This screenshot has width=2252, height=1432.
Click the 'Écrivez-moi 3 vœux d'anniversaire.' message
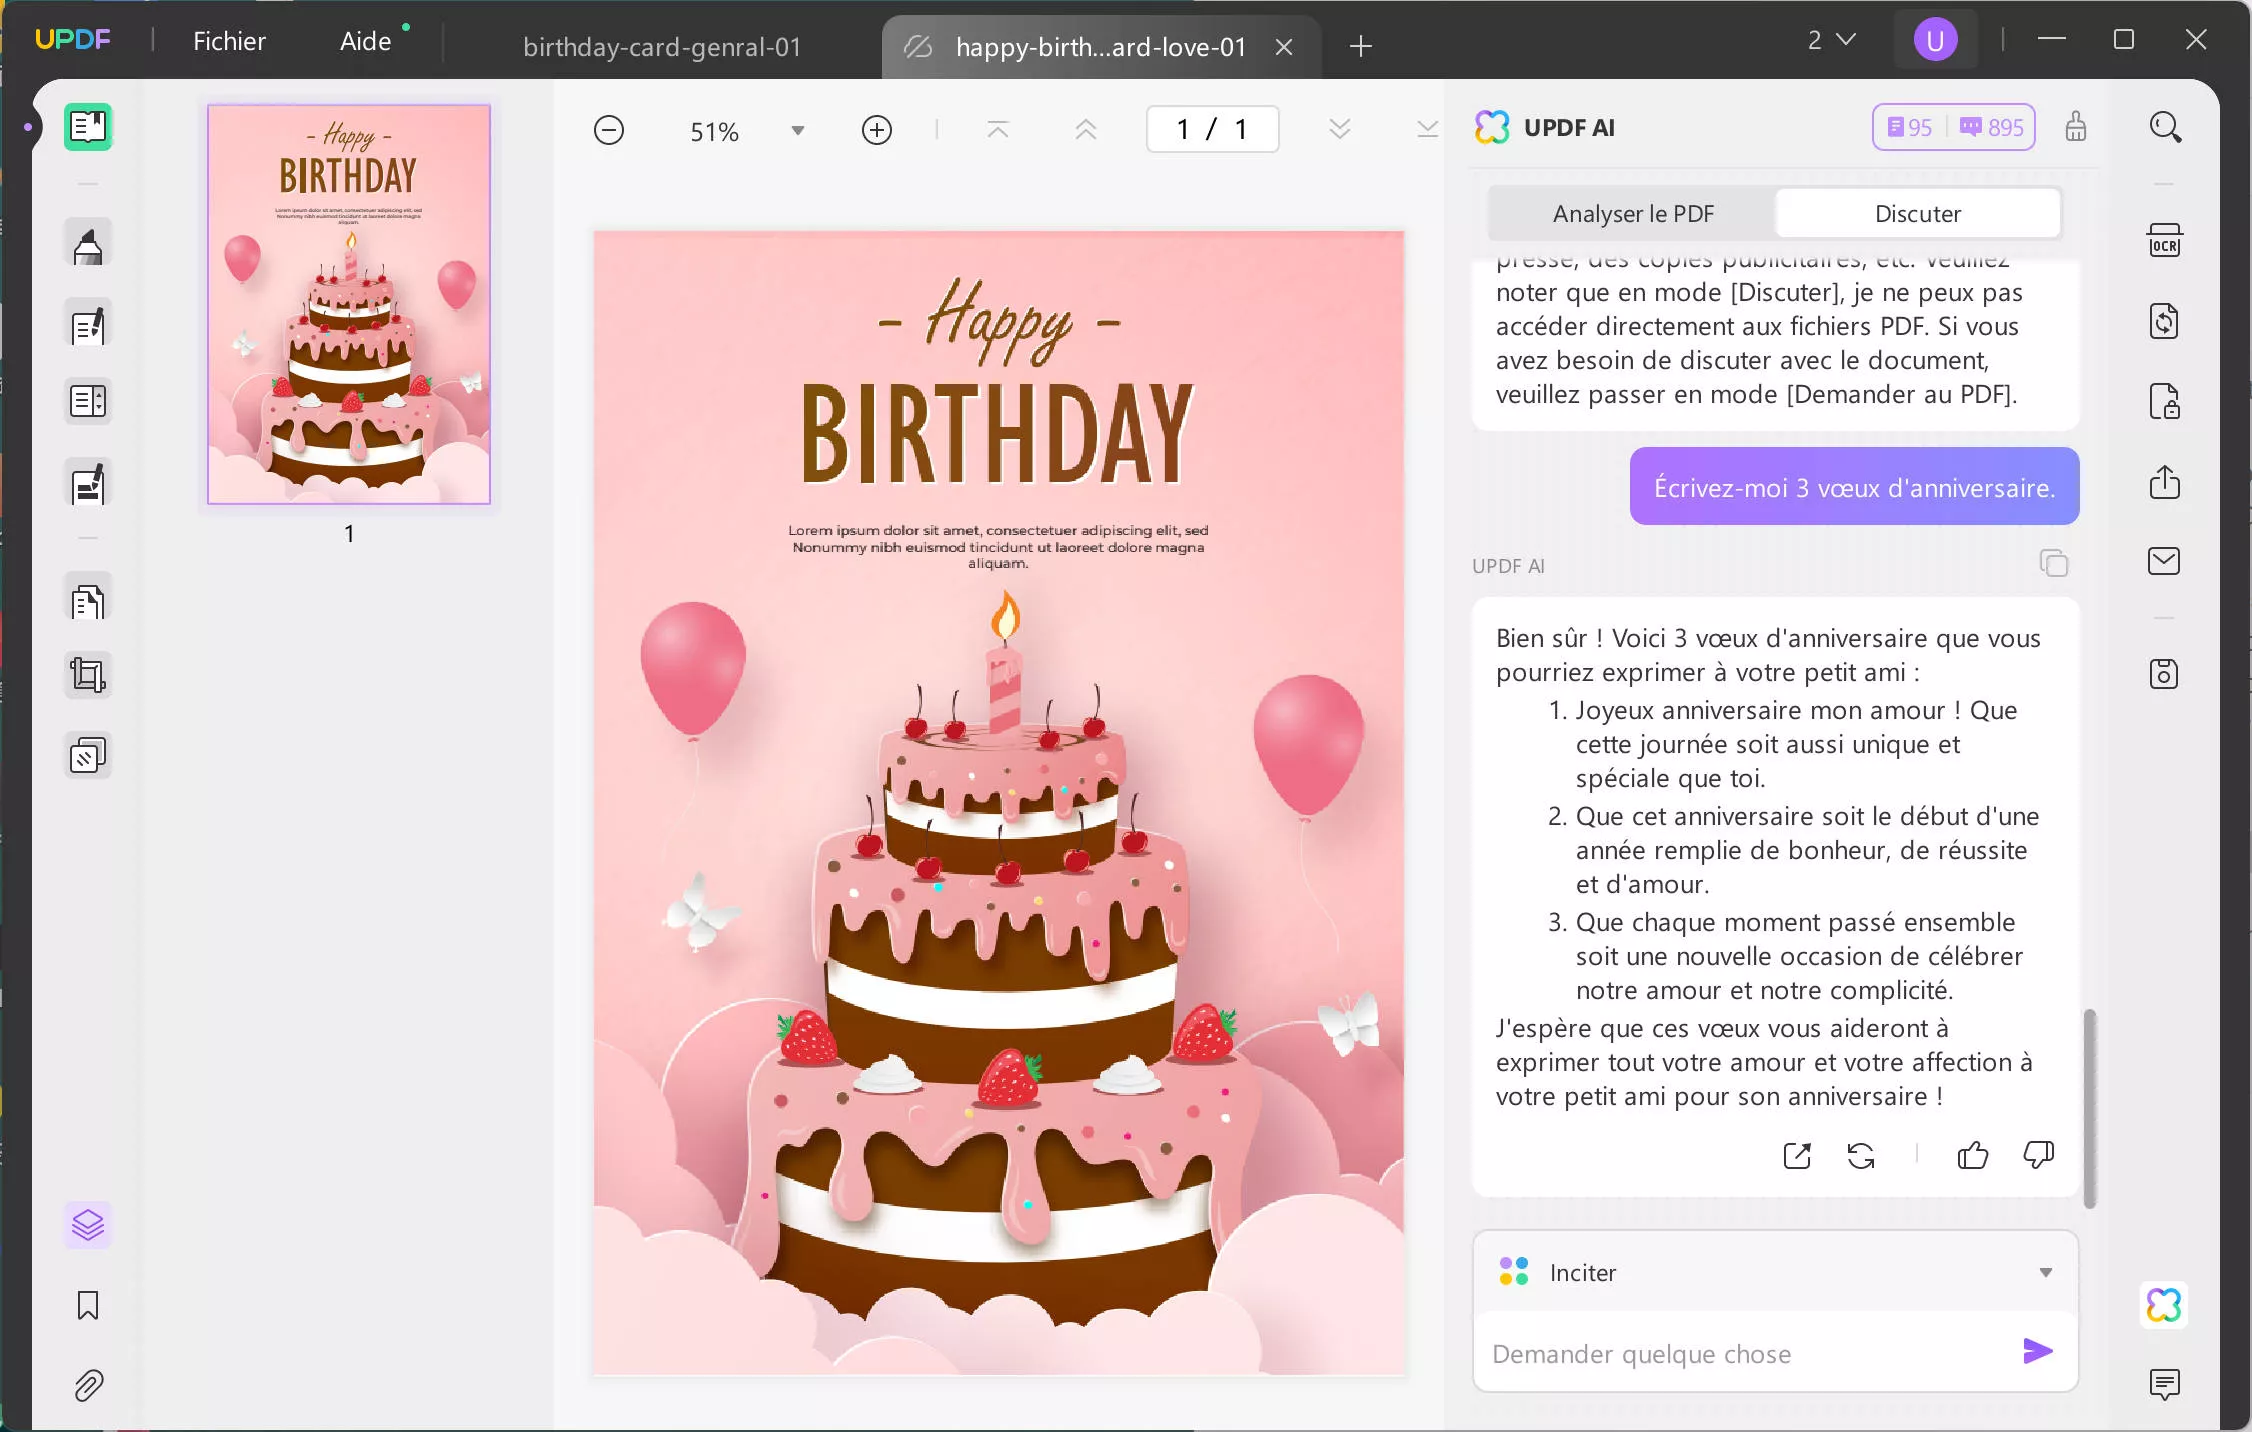tap(1855, 487)
